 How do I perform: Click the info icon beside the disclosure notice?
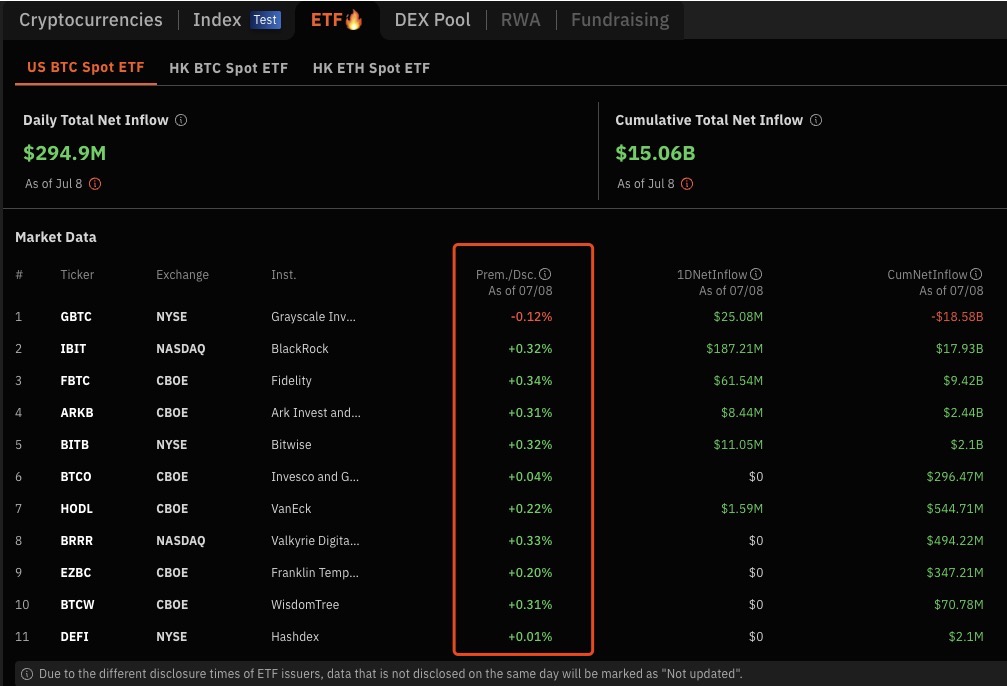[27, 674]
